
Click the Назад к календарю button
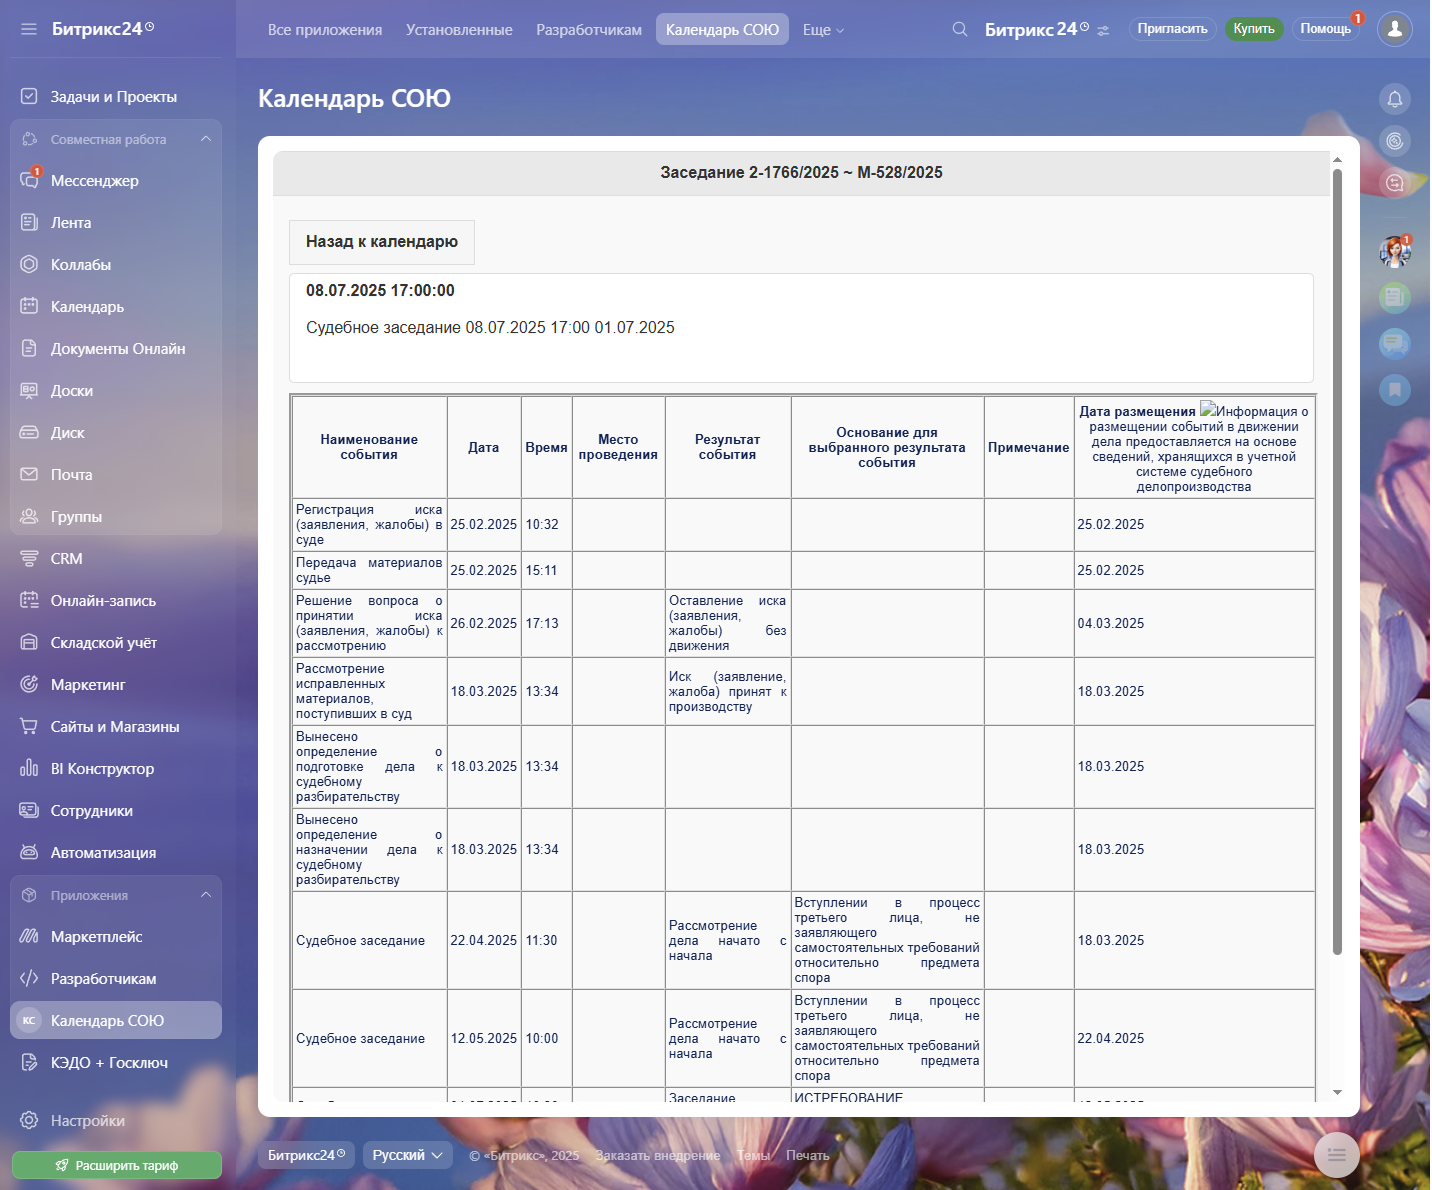[381, 242]
